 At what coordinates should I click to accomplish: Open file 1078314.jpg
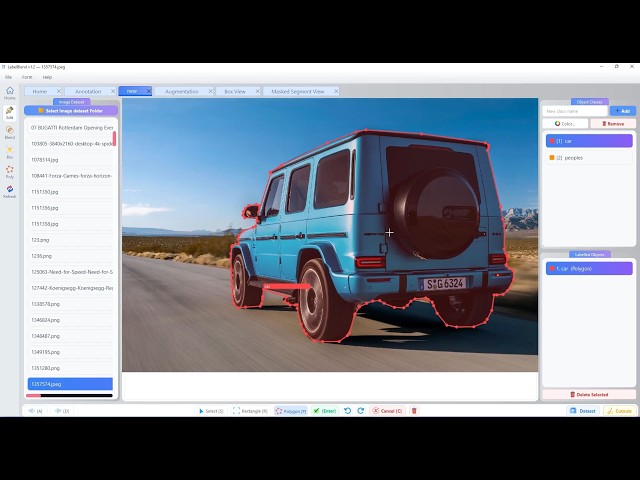click(70, 160)
